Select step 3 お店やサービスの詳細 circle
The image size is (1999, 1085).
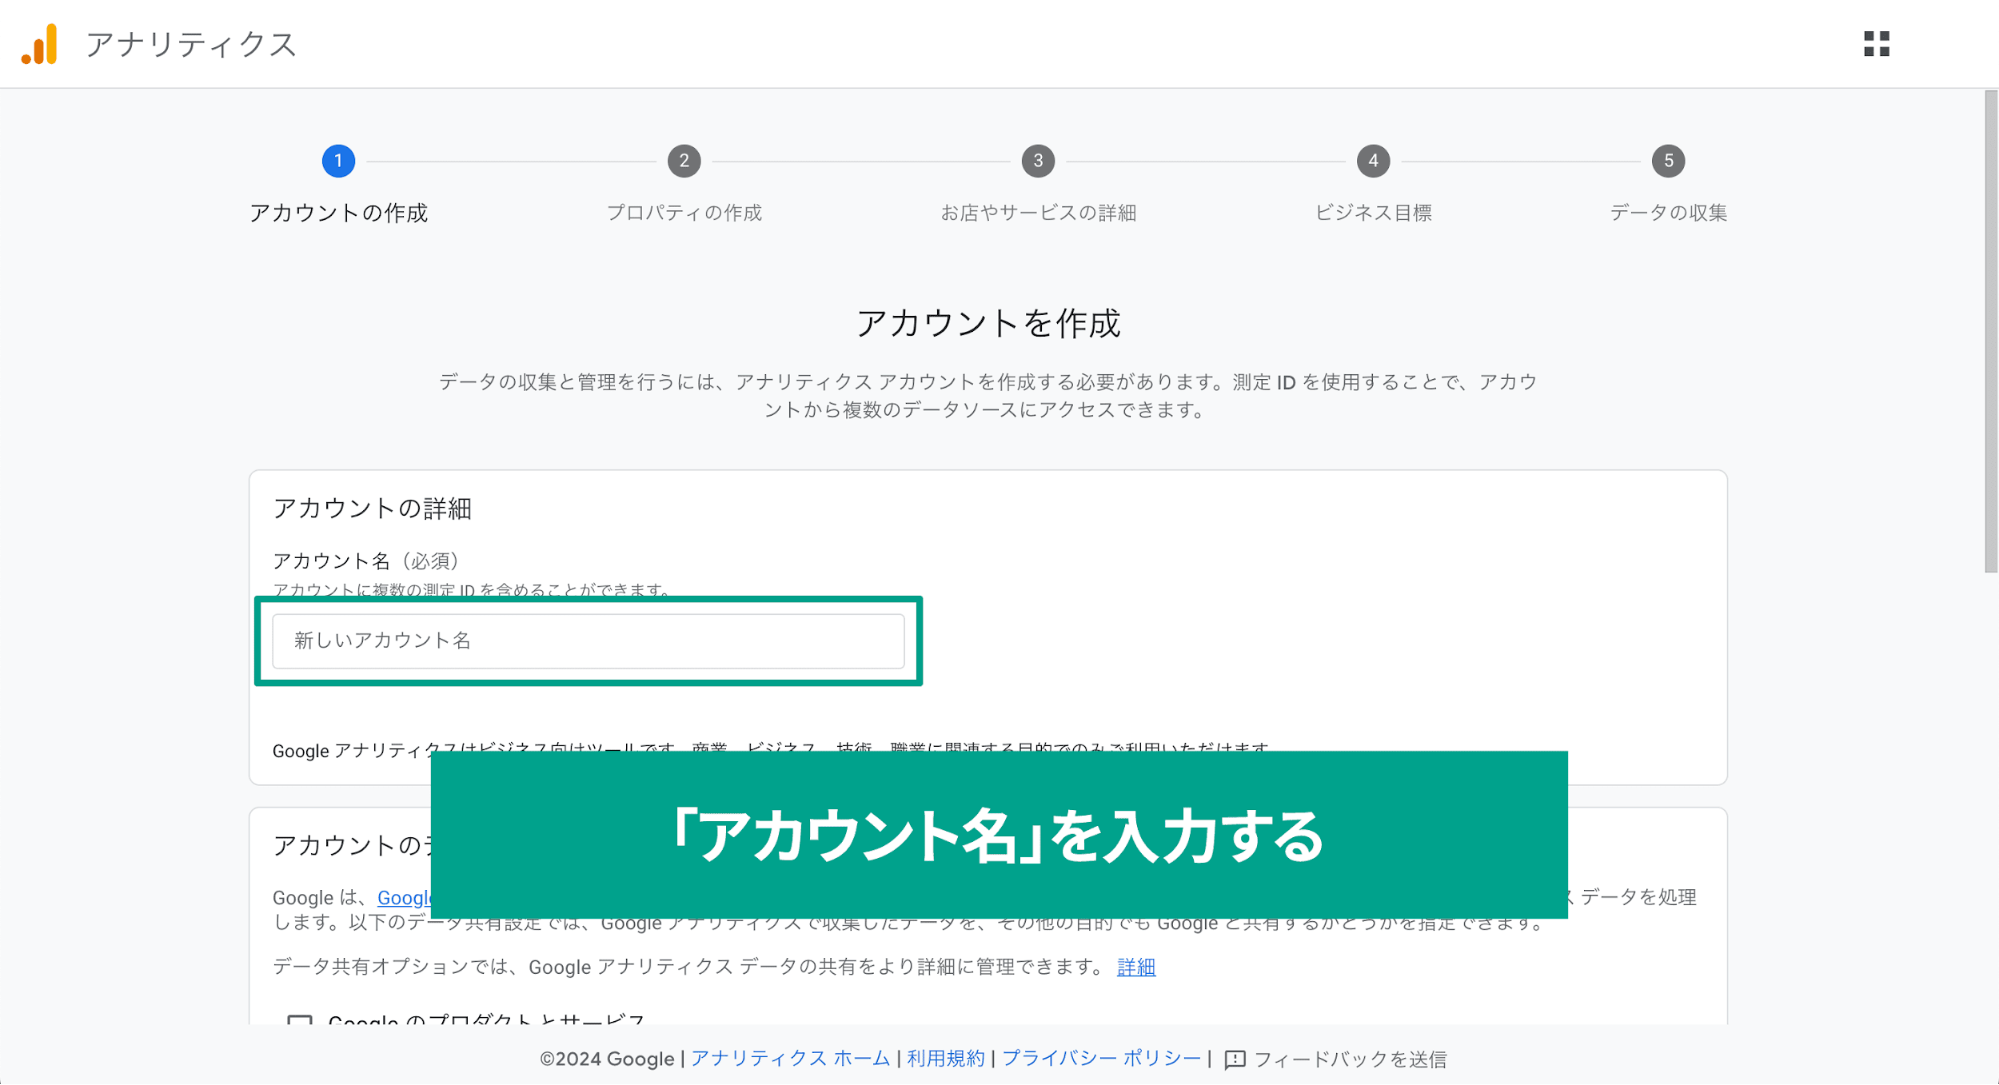[1038, 161]
